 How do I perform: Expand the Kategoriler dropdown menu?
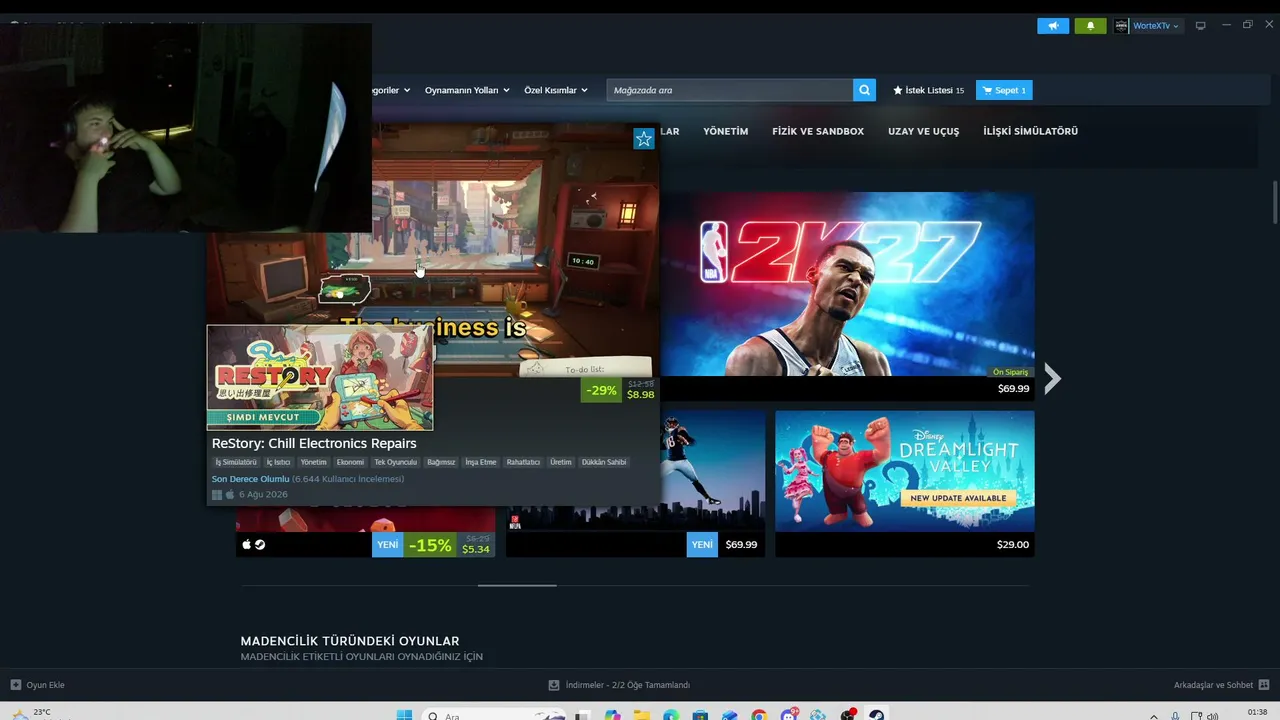[391, 90]
